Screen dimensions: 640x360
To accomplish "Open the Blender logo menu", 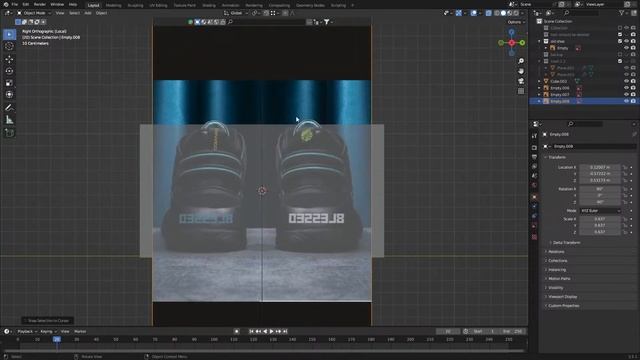I will click(x=5, y=4).
